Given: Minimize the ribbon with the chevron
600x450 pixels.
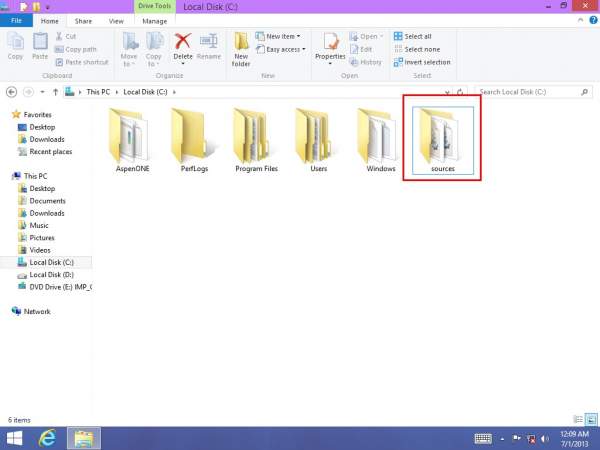Looking at the screenshot, I should pos(580,20).
